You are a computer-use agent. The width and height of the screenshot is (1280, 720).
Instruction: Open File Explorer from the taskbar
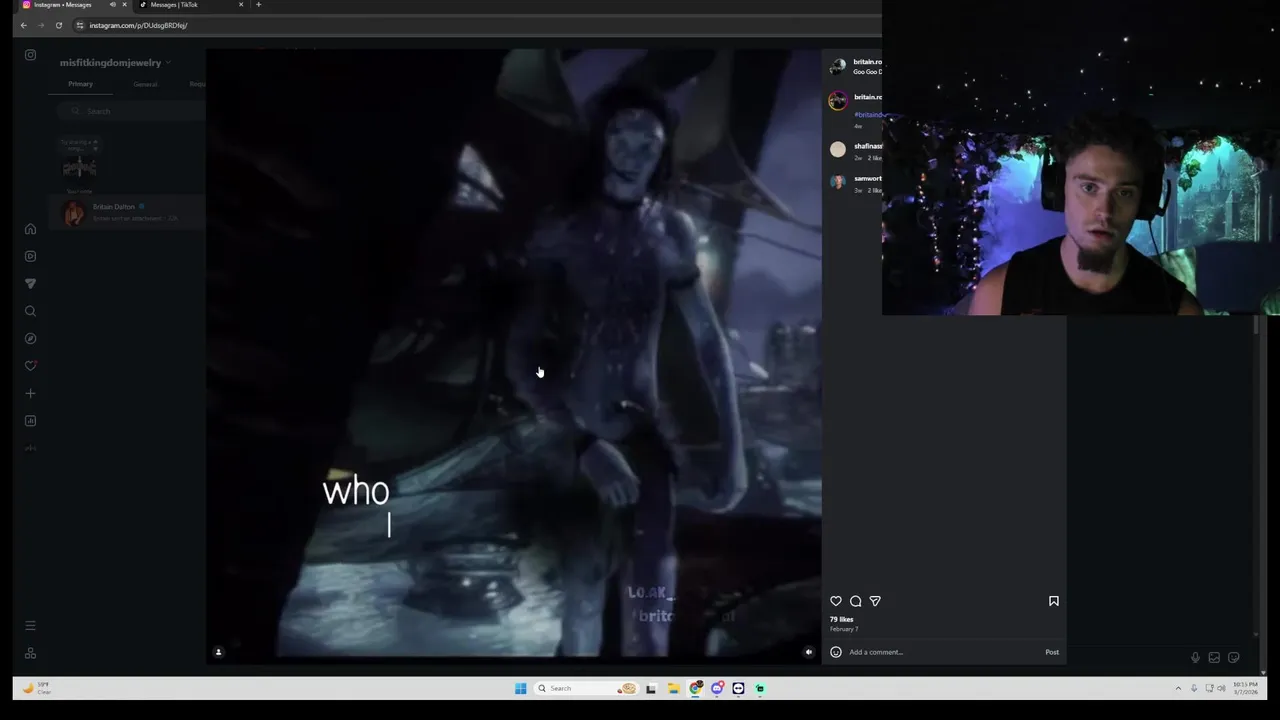tap(673, 688)
